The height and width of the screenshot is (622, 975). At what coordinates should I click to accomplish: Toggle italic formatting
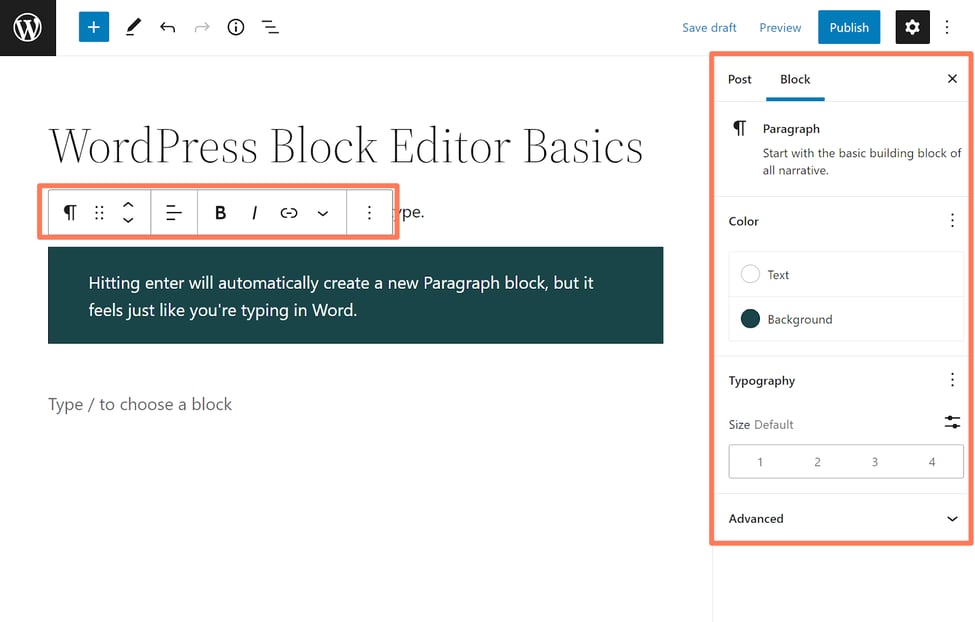(x=255, y=212)
